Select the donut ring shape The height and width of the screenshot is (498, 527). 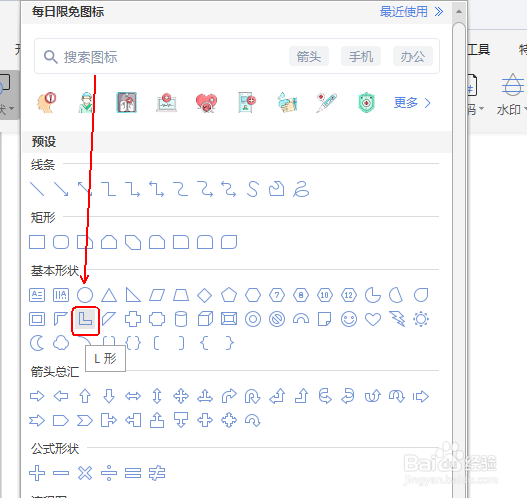pos(253,319)
